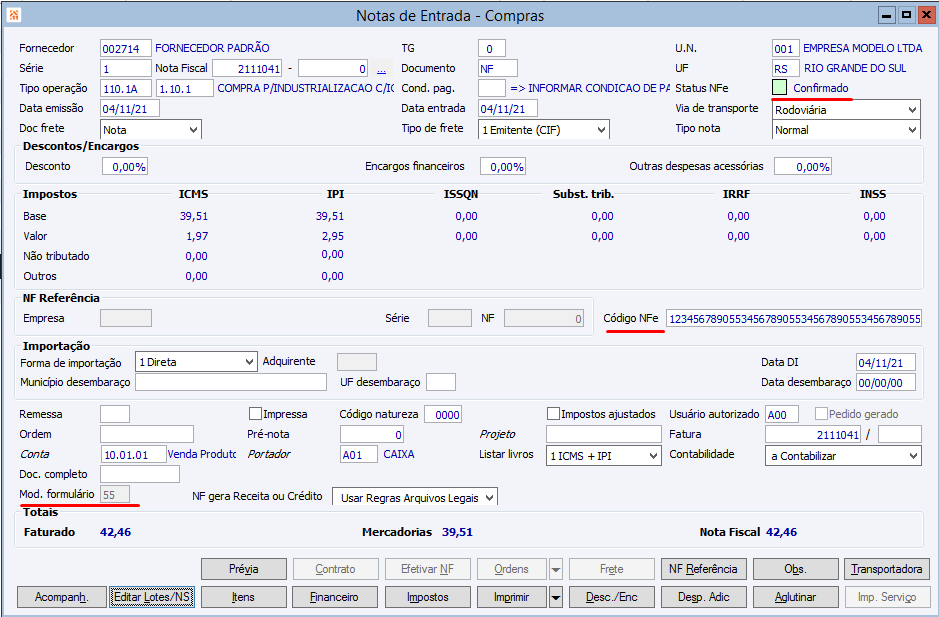Open the Itens button
939x617 pixels.
244,597
